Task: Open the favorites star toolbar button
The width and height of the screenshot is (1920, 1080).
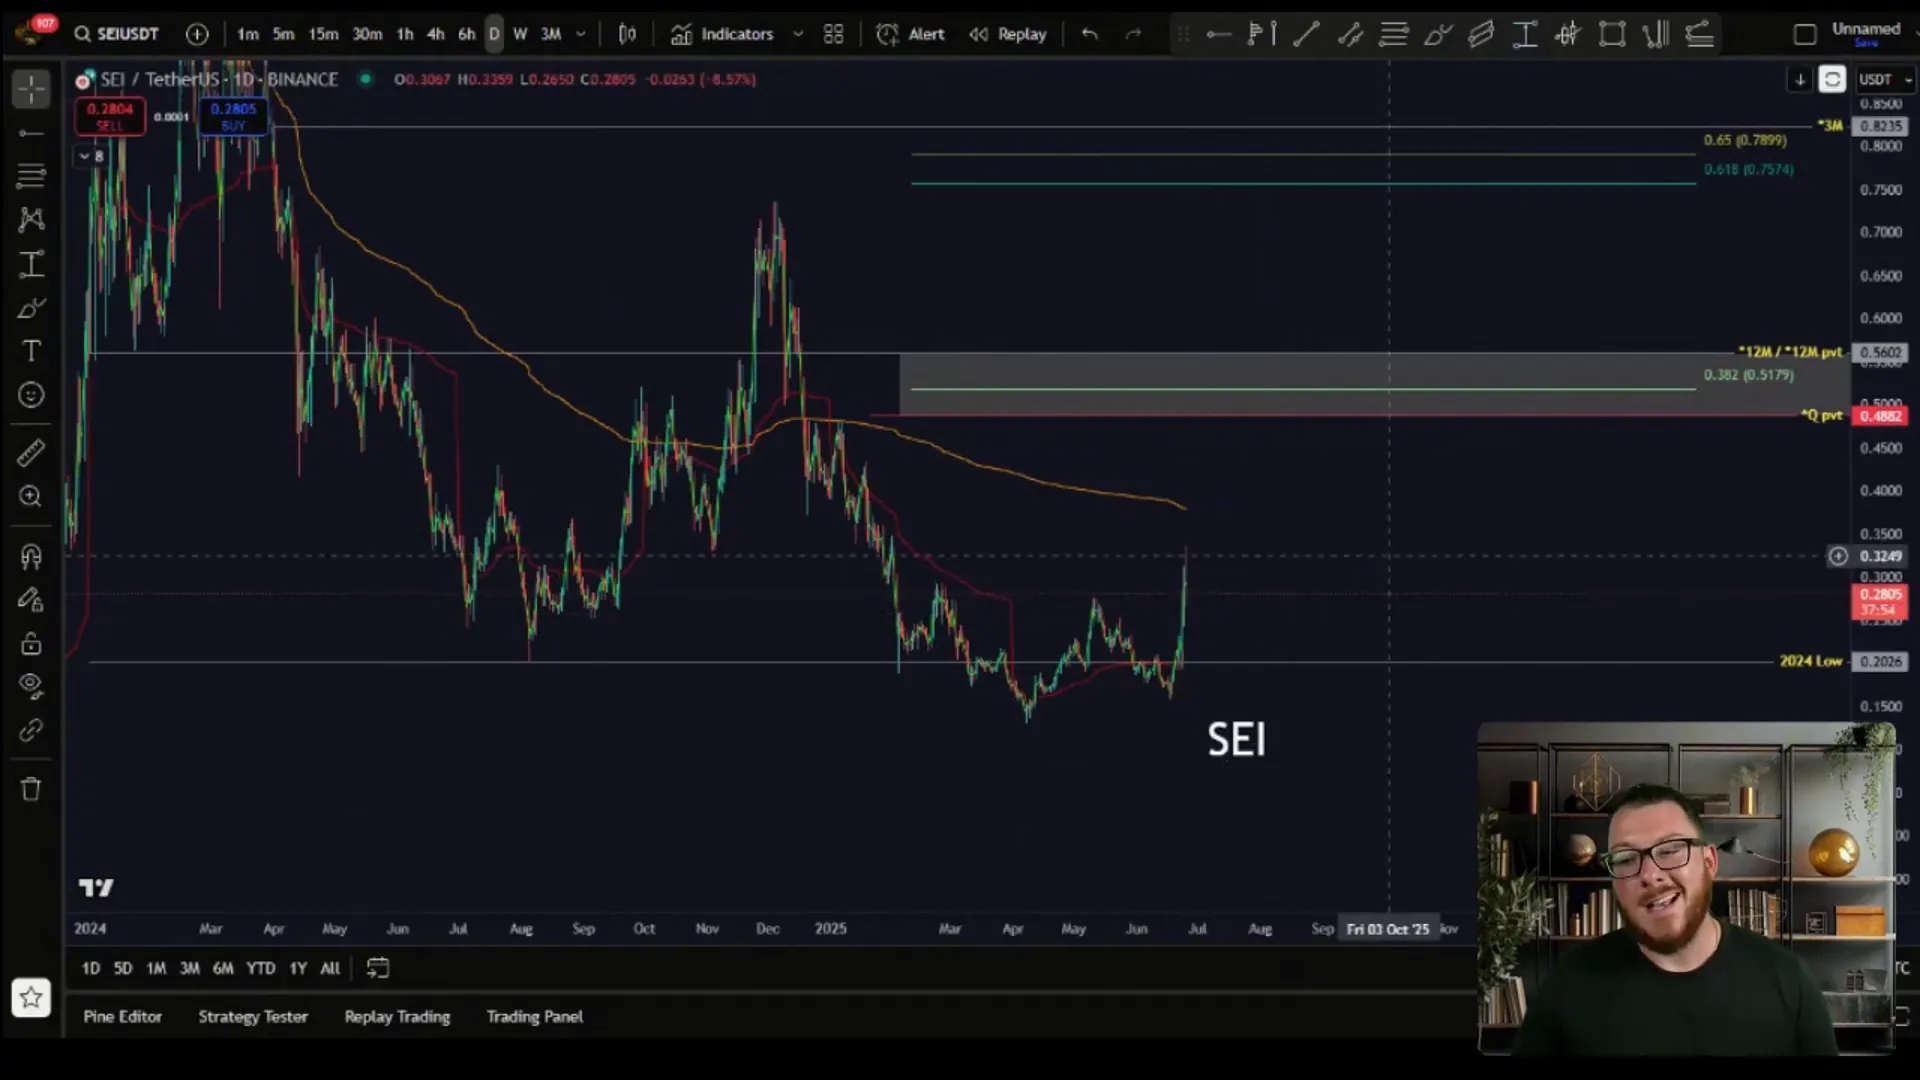Action: [31, 997]
